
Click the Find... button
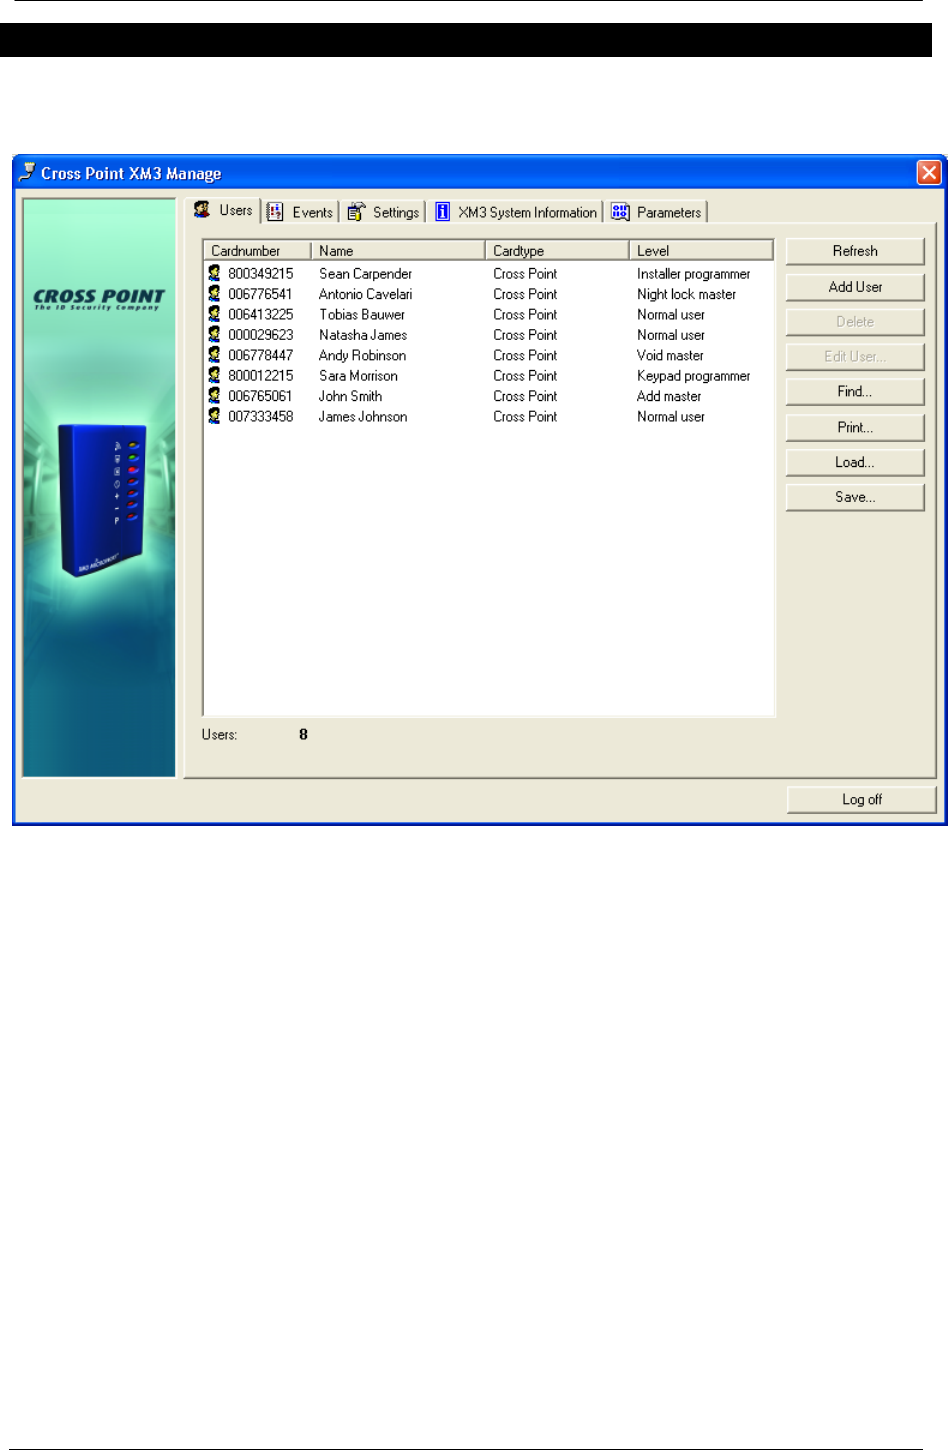pyautogui.click(x=855, y=392)
